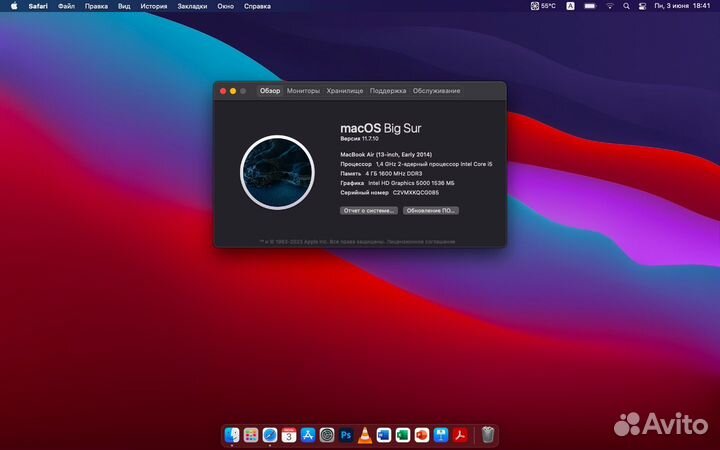This screenshot has height=450, width=720.
Task: Open Microsoft PowerPoint from the Dock
Action: (x=422, y=434)
